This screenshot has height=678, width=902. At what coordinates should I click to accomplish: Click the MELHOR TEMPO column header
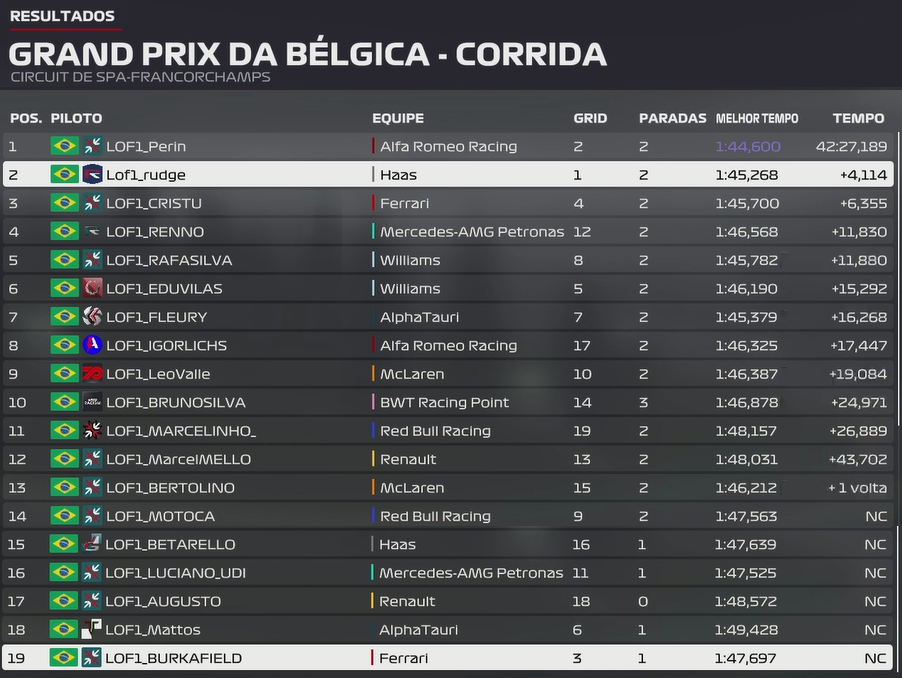[x=756, y=118]
